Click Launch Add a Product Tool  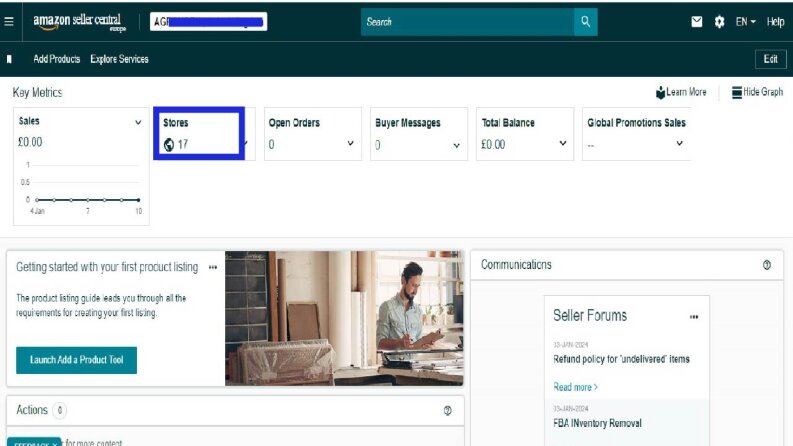pyautogui.click(x=76, y=360)
